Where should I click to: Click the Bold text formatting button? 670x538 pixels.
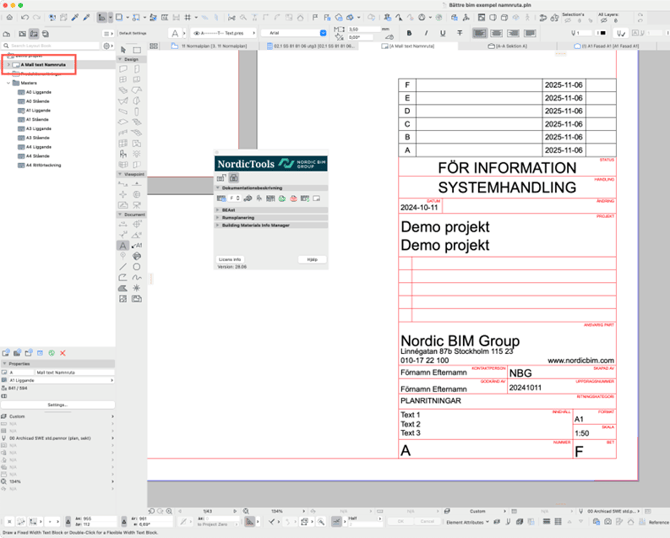click(410, 34)
